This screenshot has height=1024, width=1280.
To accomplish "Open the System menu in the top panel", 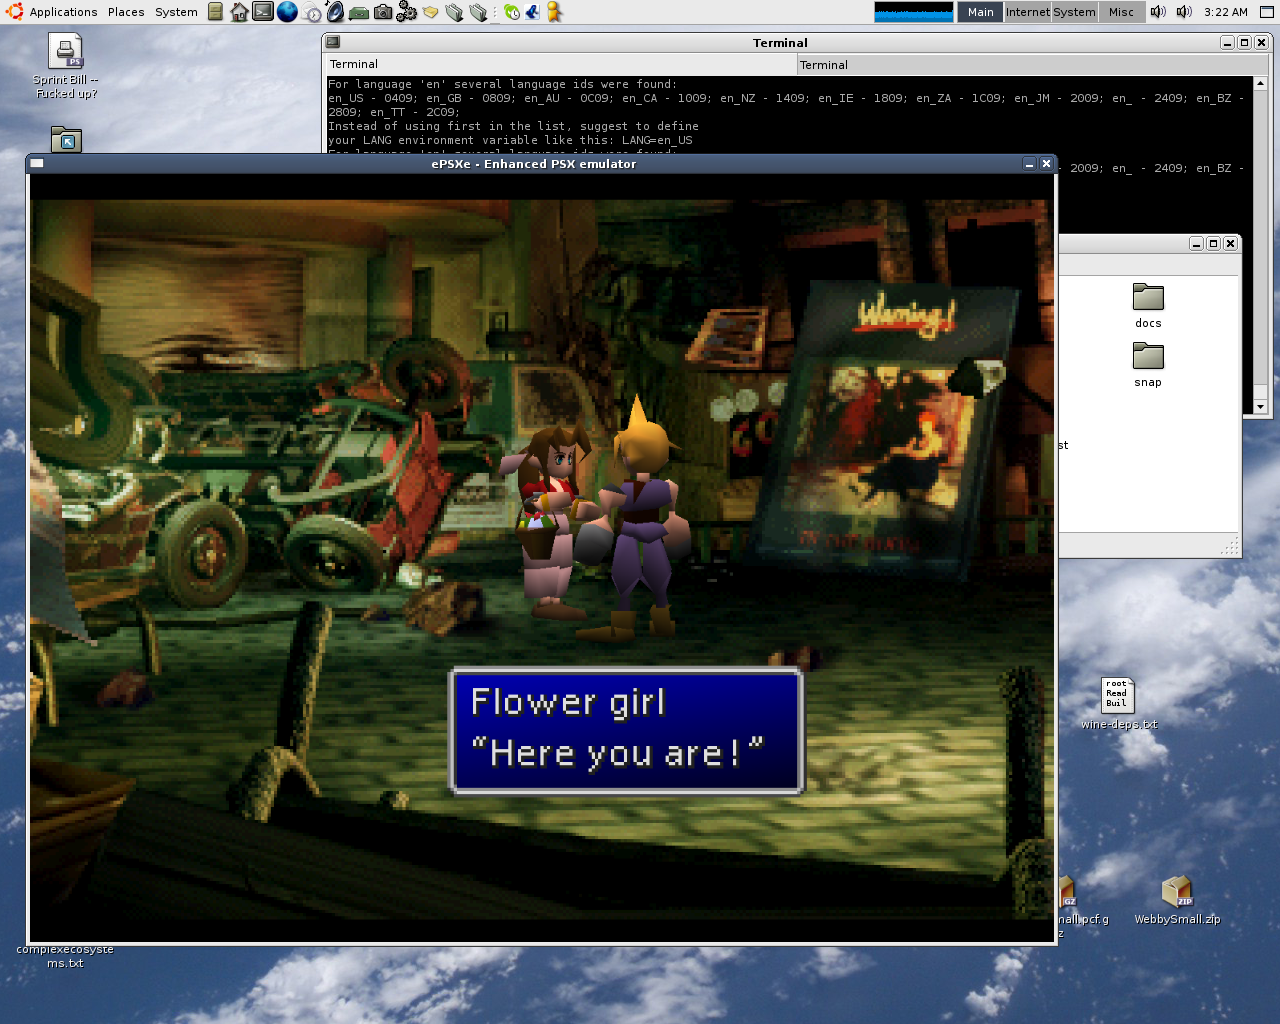I will coord(176,12).
